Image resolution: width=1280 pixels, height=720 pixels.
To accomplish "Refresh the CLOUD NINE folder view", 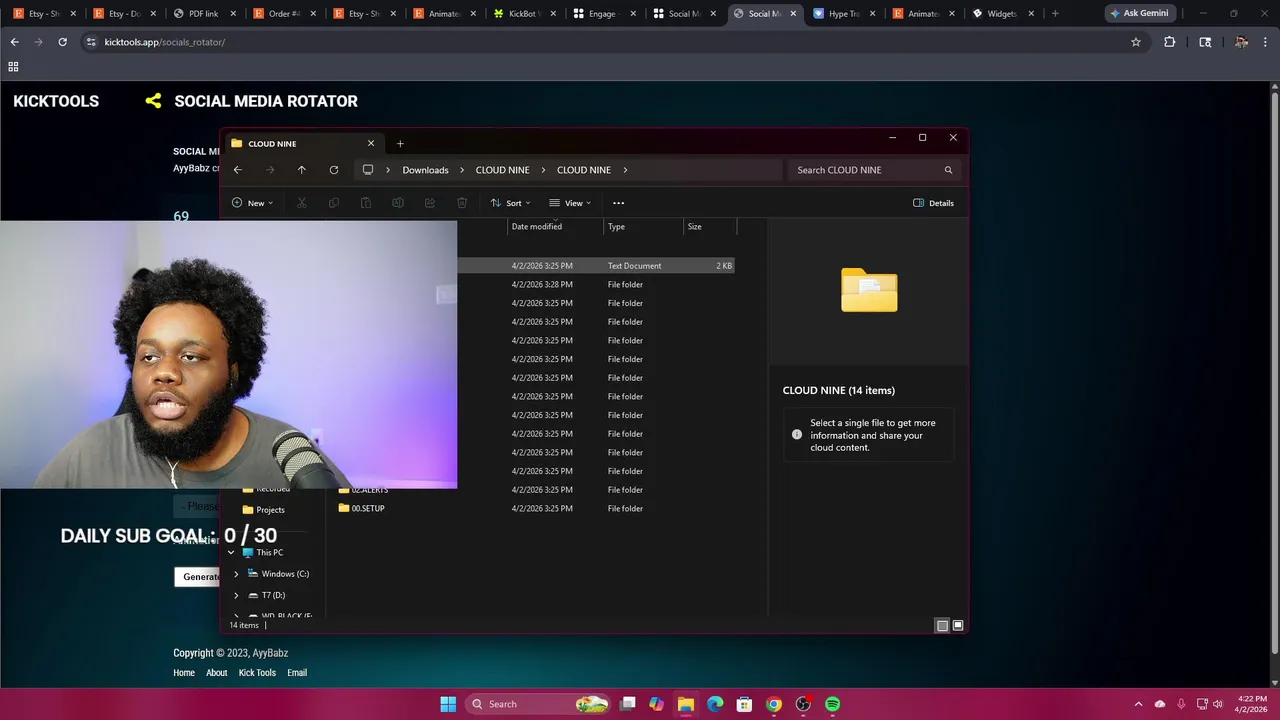I will [334, 170].
